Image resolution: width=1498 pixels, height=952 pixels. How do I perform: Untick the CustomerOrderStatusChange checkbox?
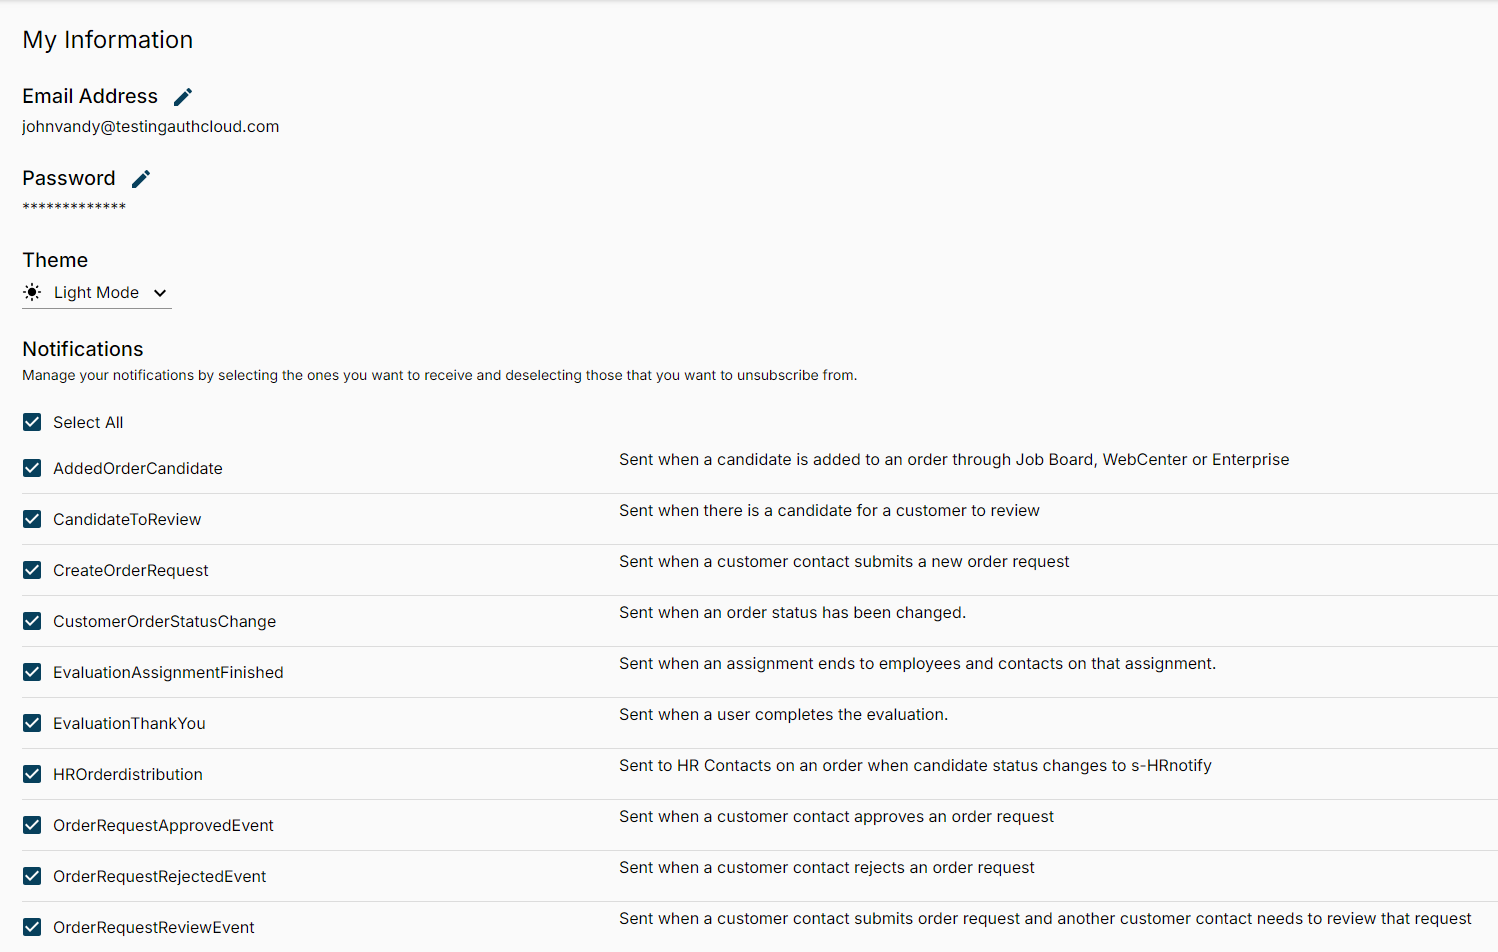[x=32, y=621]
